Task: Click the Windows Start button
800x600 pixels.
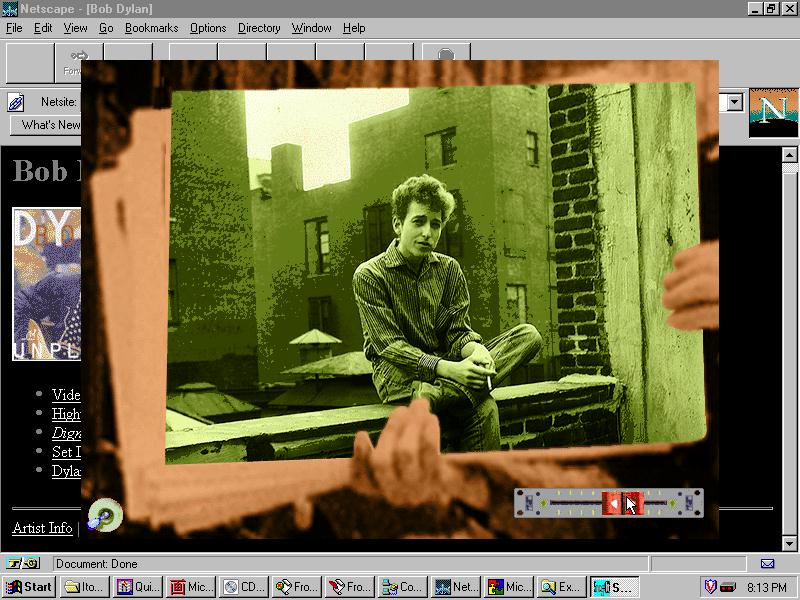Action: coord(29,587)
